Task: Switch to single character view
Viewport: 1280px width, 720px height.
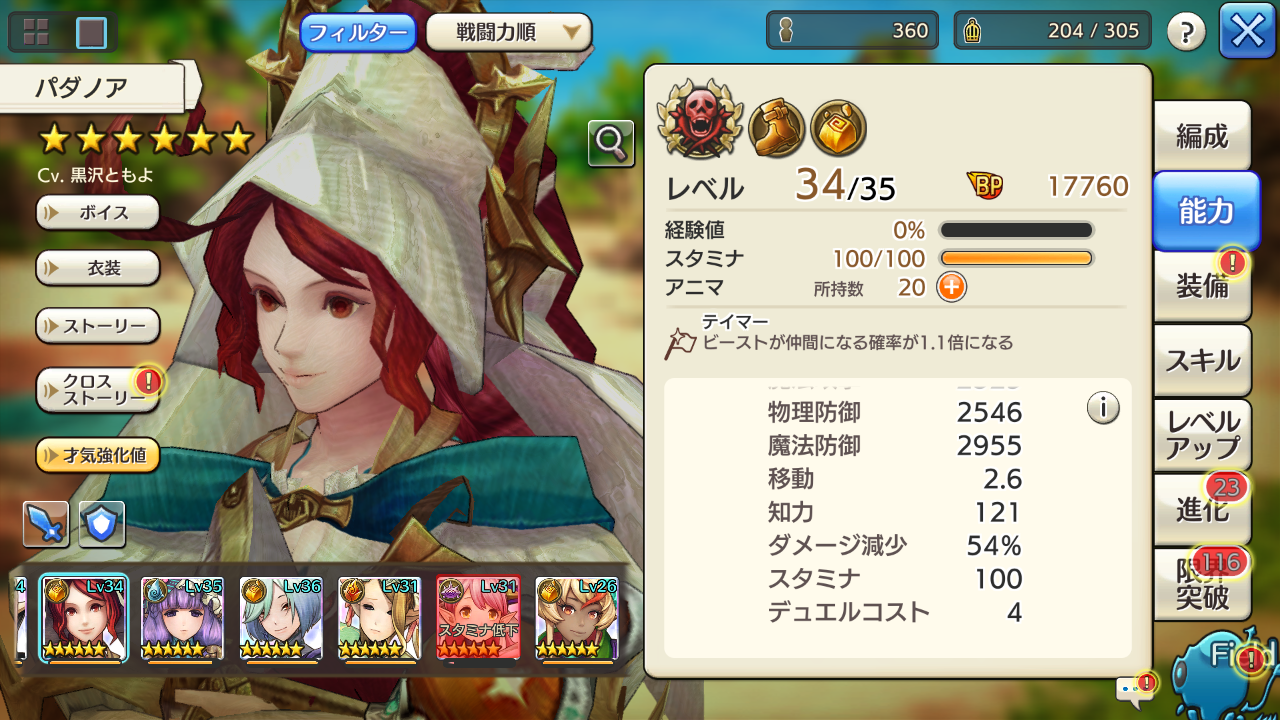Action: point(91,32)
